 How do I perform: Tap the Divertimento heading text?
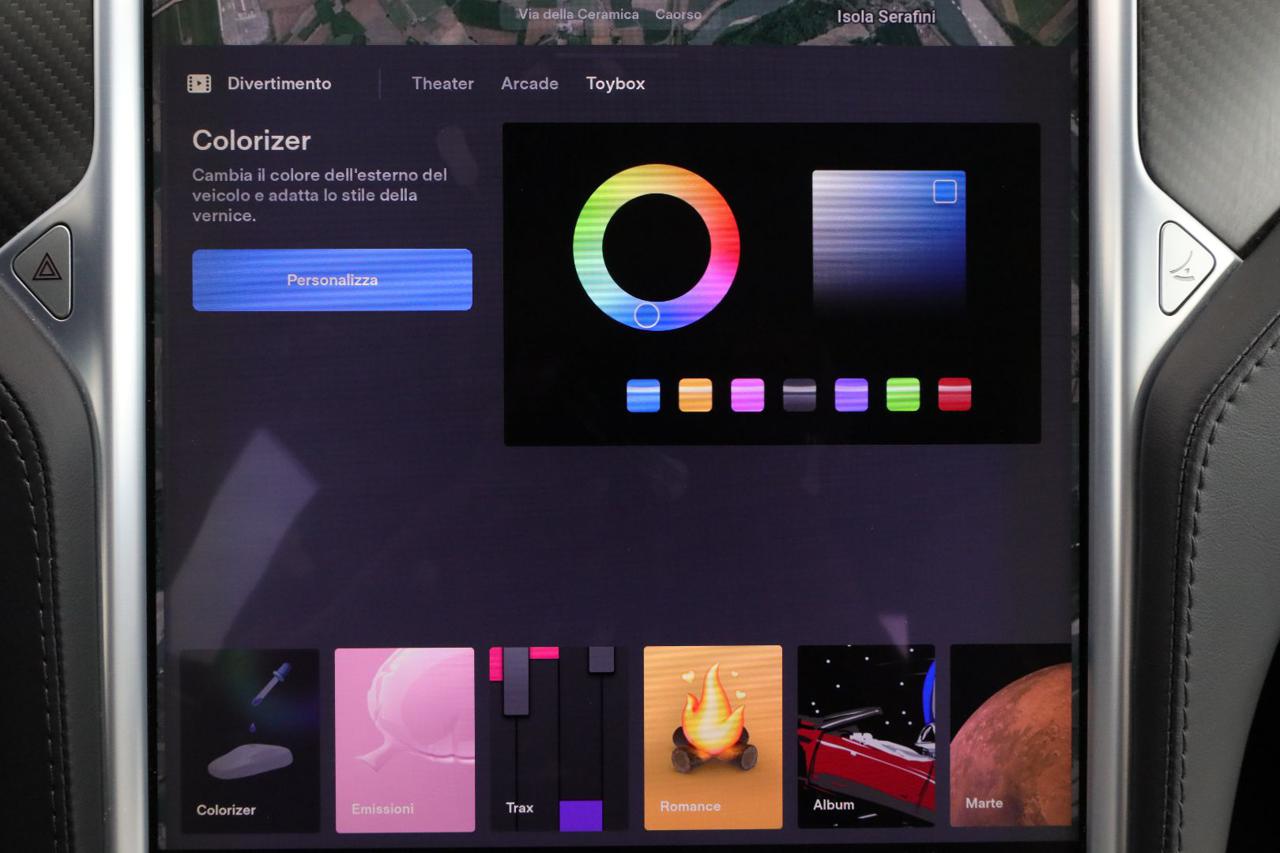(x=279, y=84)
